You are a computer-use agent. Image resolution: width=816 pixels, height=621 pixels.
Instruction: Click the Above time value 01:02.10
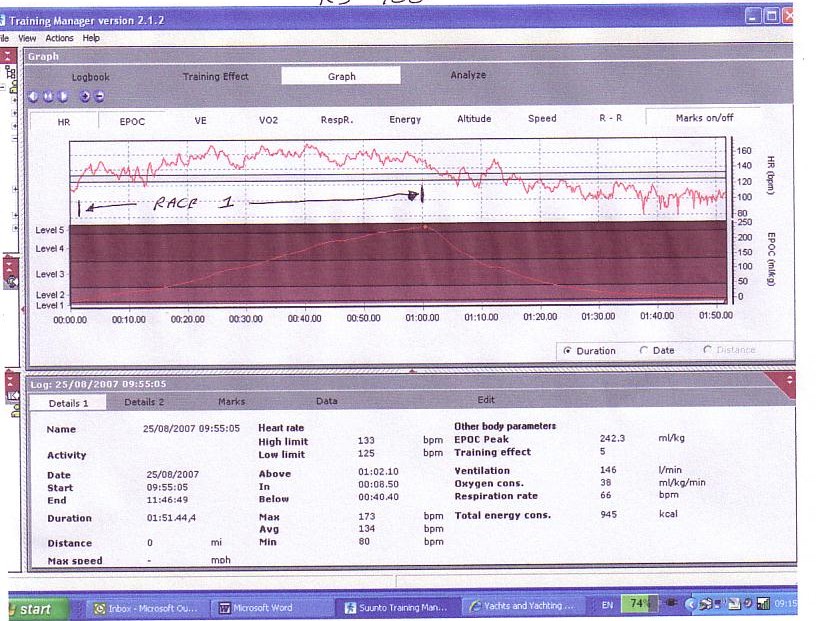378,472
